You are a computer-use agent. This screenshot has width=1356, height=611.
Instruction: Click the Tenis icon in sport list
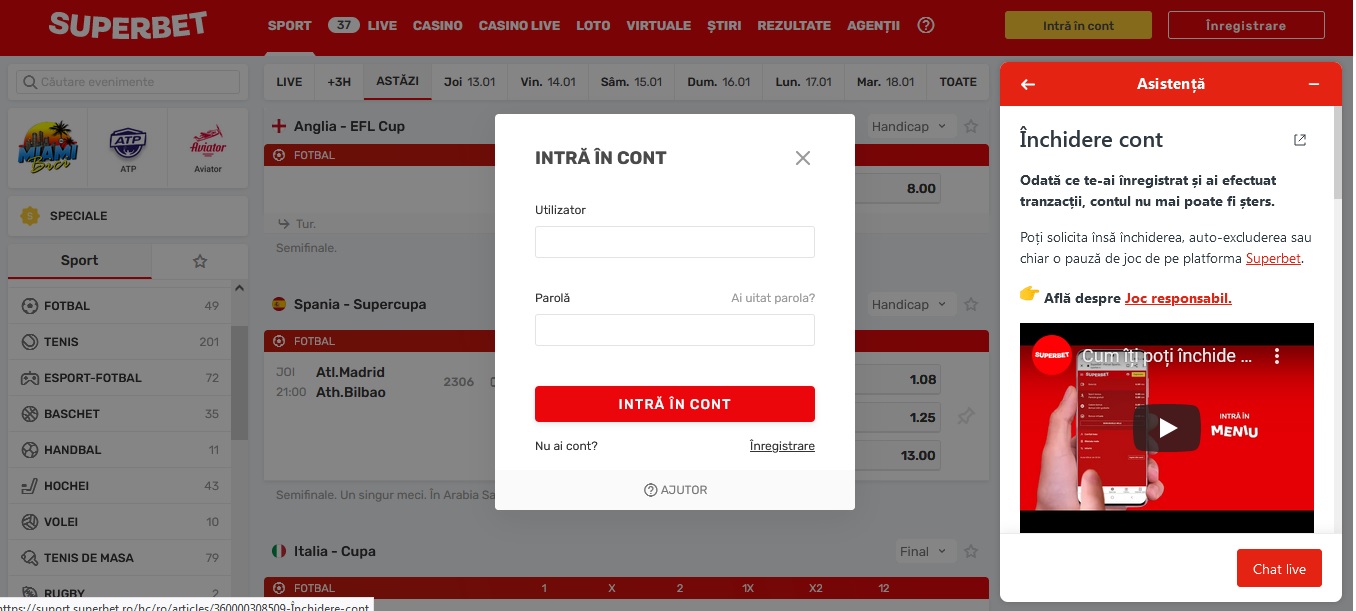click(28, 342)
